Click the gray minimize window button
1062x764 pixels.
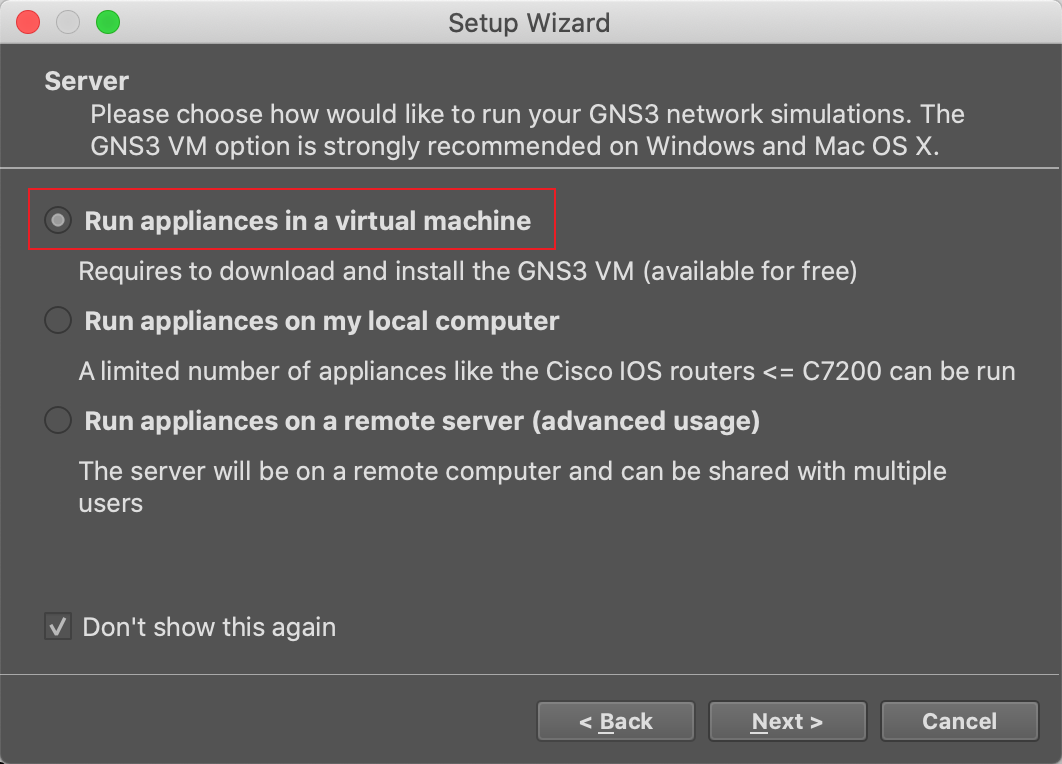(x=68, y=21)
